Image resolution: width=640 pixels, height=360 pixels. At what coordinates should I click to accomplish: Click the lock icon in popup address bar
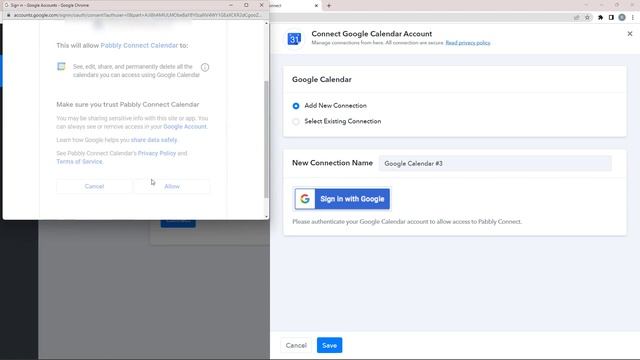8,15
